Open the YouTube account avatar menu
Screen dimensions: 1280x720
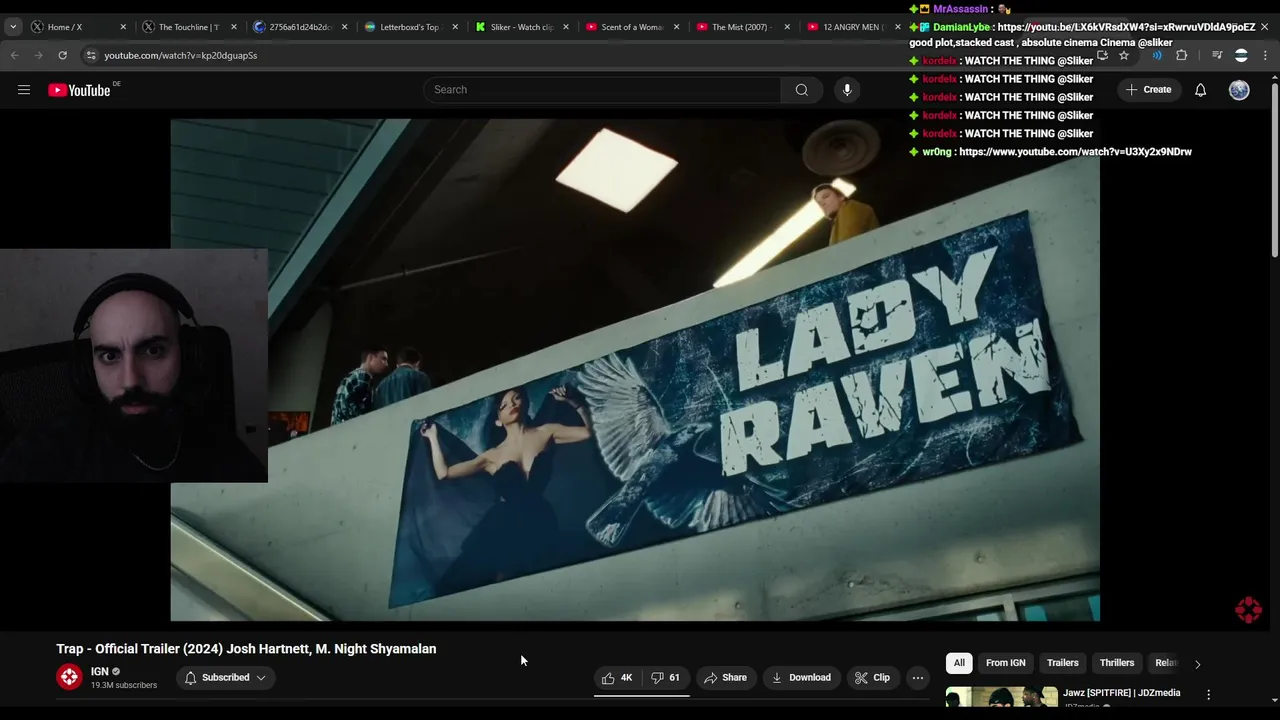1239,90
